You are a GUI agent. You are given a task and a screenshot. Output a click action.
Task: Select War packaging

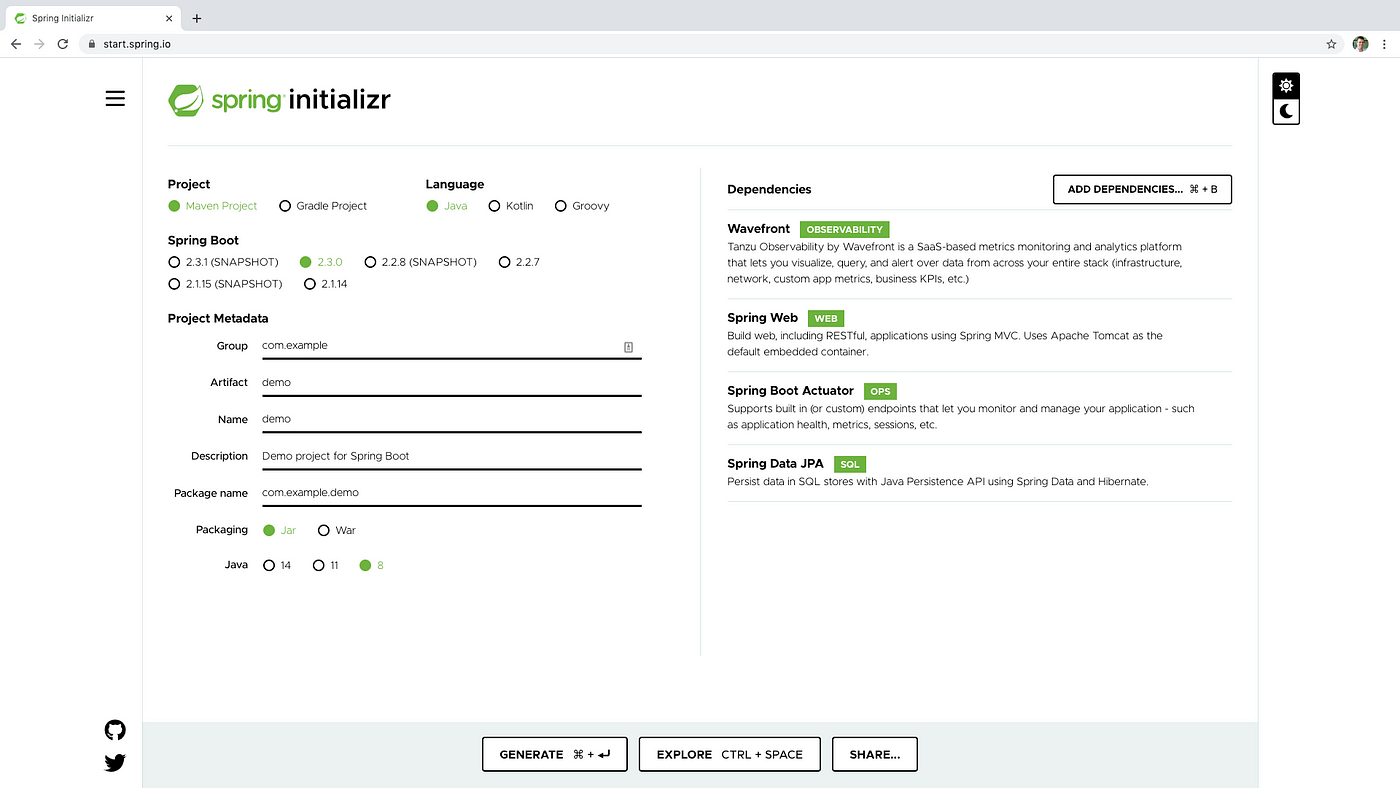point(337,530)
